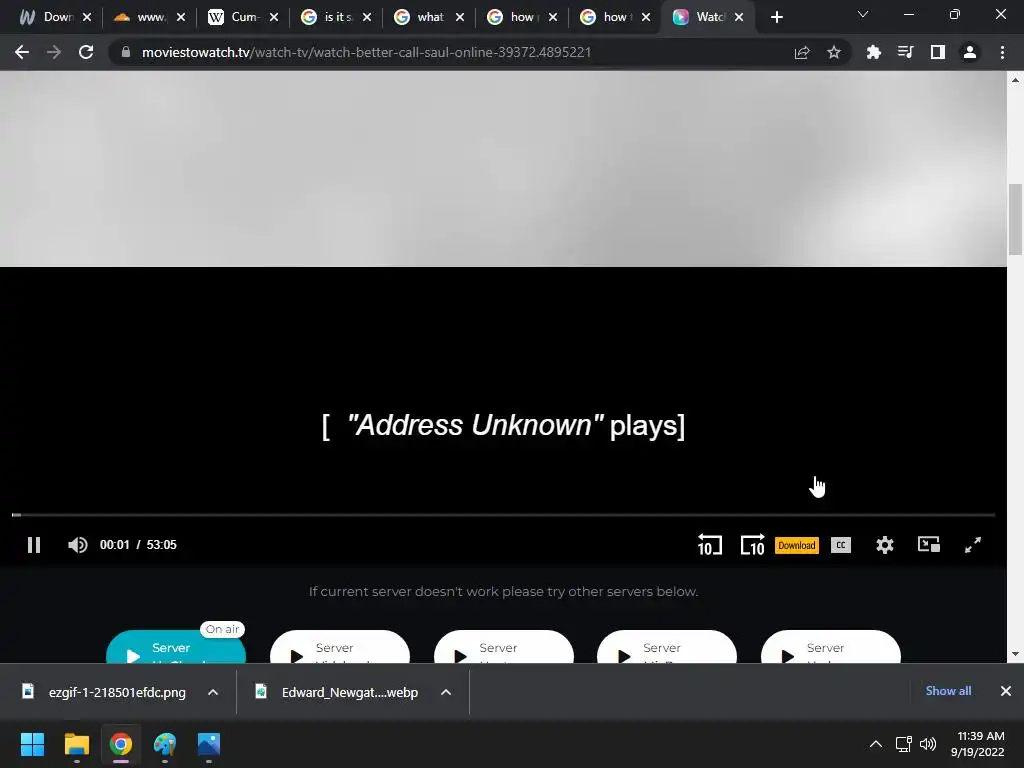Open the Paint app from taskbar
This screenshot has height=768, width=1024.
tap(165, 744)
